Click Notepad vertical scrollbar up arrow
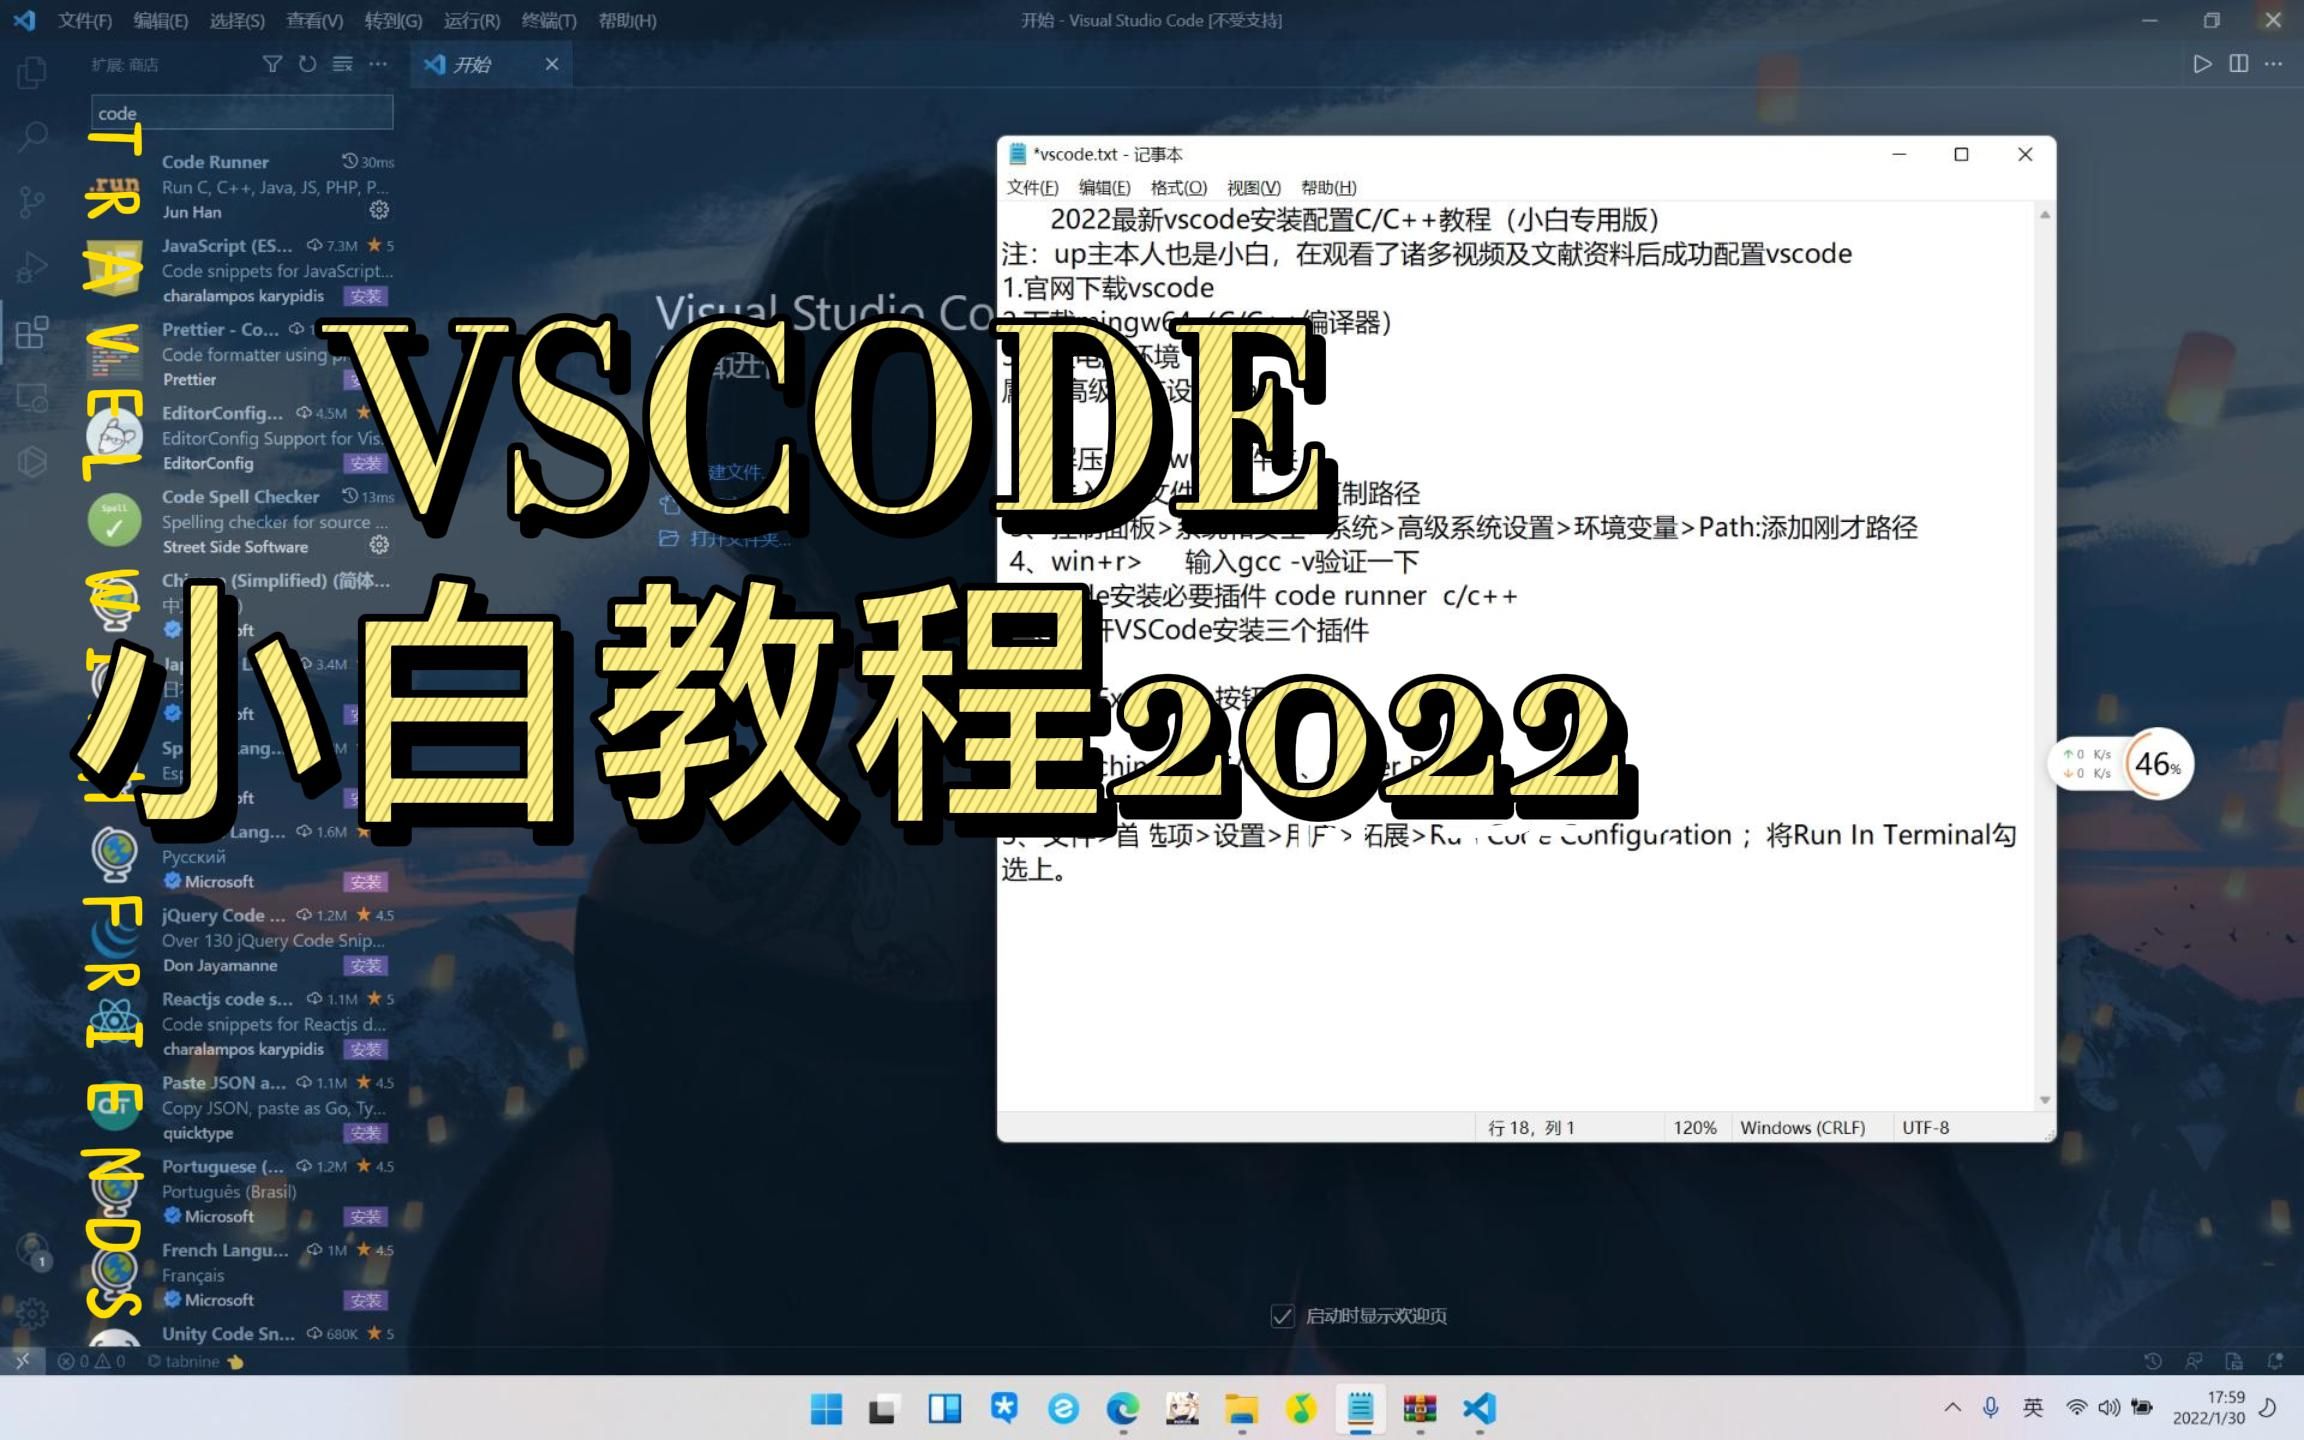The width and height of the screenshot is (2304, 1440). (2045, 215)
